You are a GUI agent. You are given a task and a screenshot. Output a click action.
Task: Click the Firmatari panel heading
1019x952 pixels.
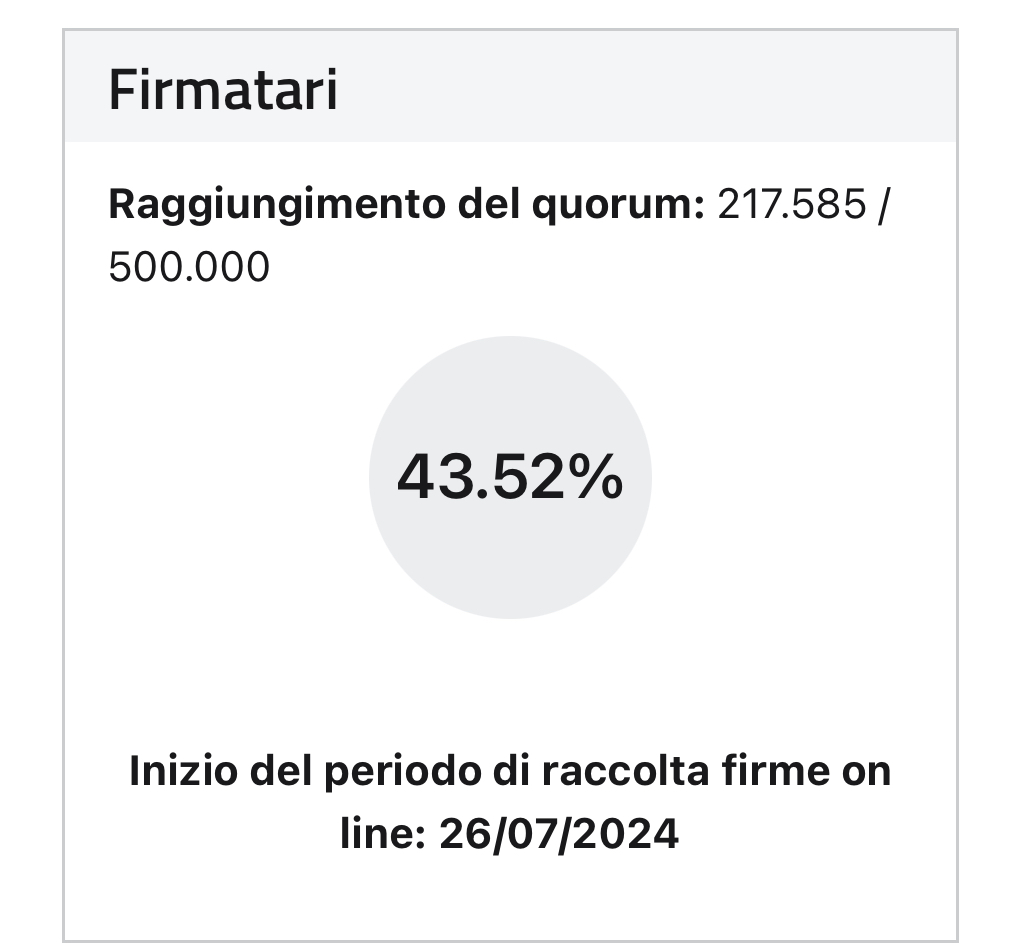[x=223, y=90]
